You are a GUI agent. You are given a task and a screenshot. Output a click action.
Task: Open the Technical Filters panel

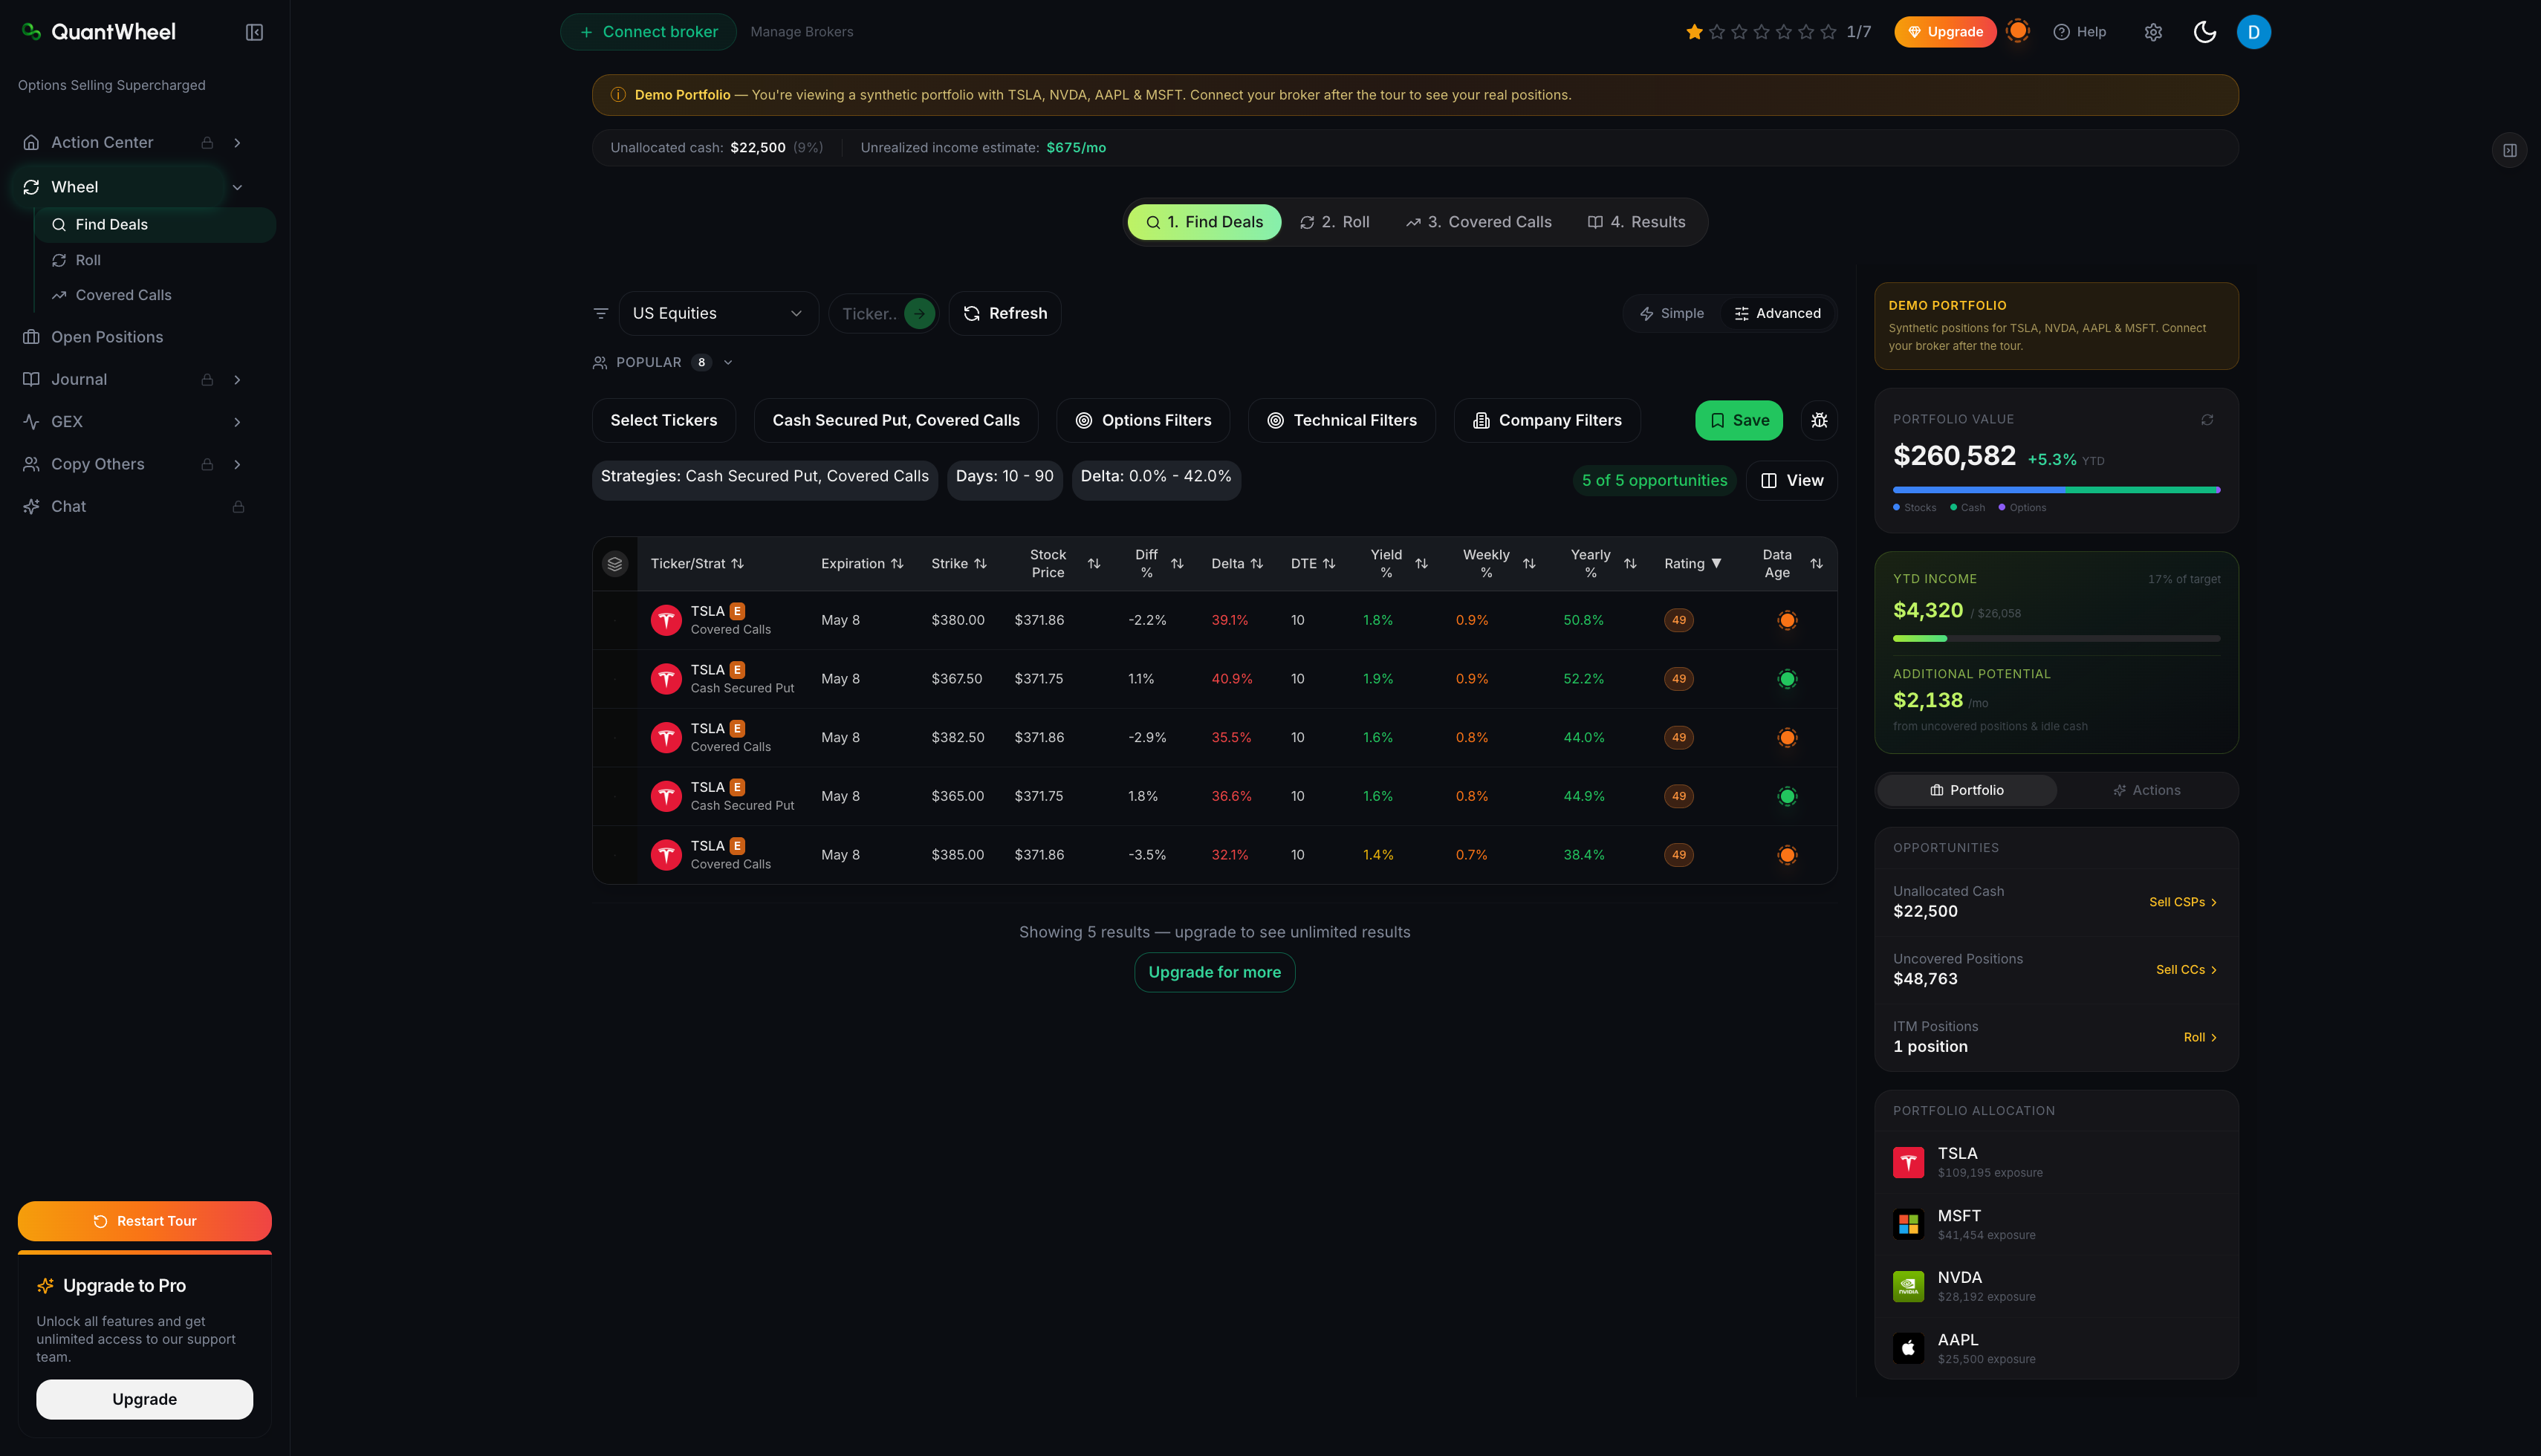[1342, 420]
